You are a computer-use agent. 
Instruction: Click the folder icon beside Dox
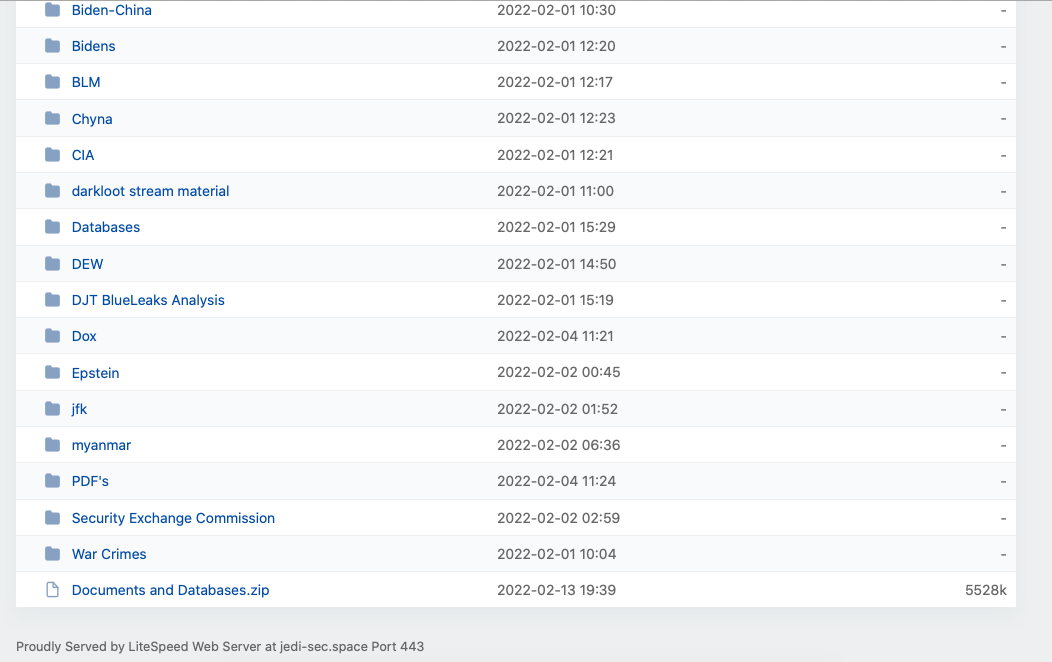pyautogui.click(x=52, y=336)
